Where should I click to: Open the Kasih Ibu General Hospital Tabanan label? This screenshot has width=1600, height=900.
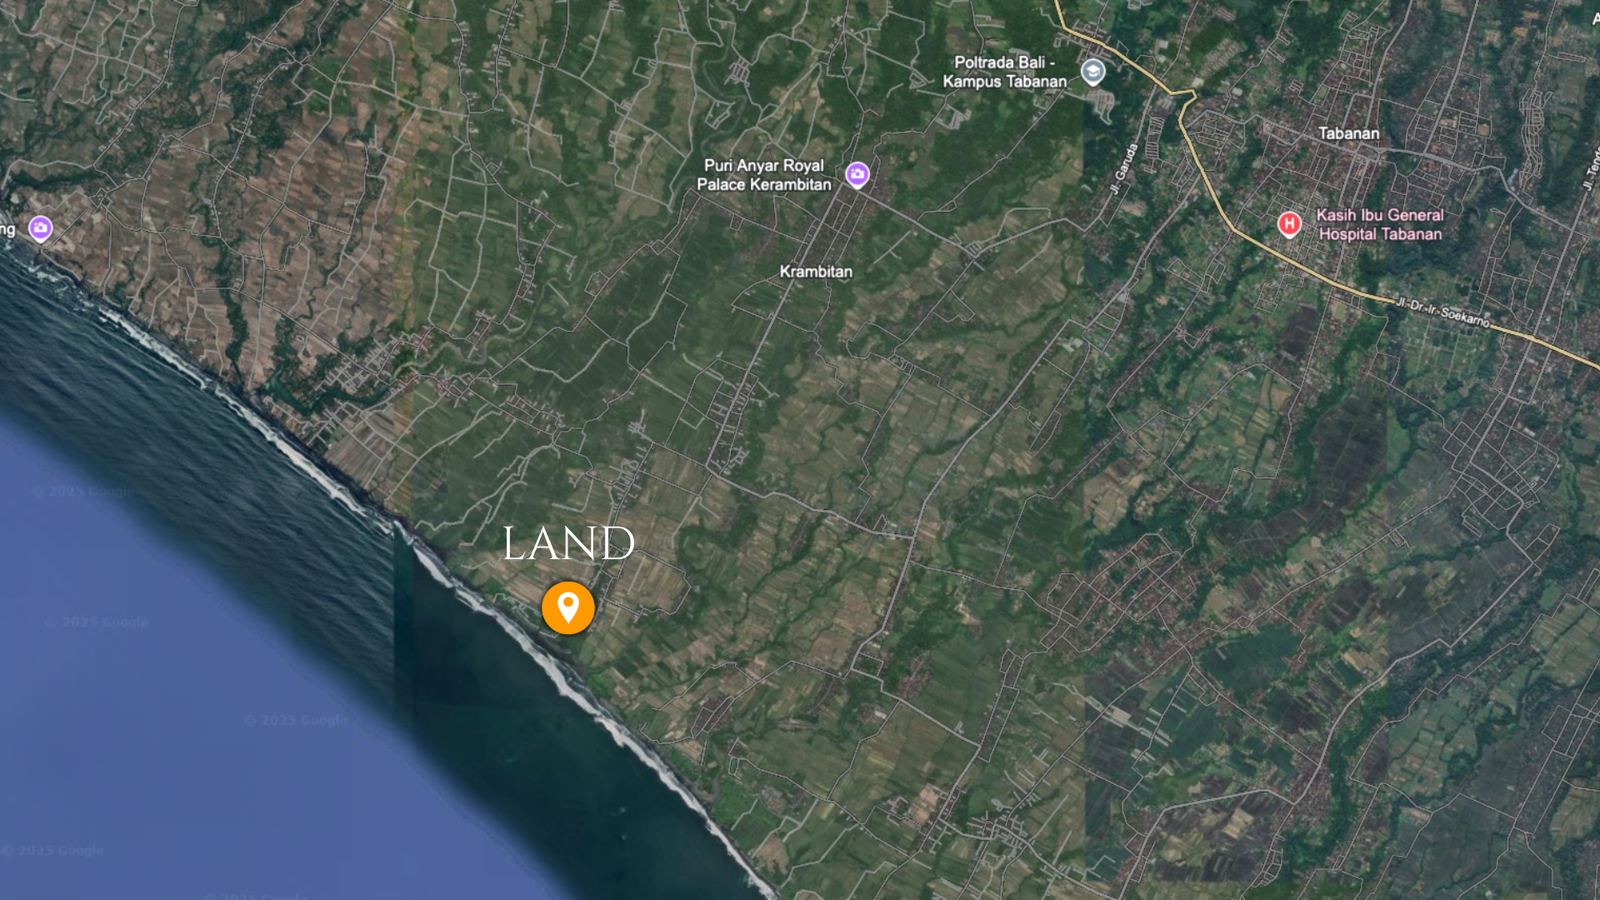1380,224
